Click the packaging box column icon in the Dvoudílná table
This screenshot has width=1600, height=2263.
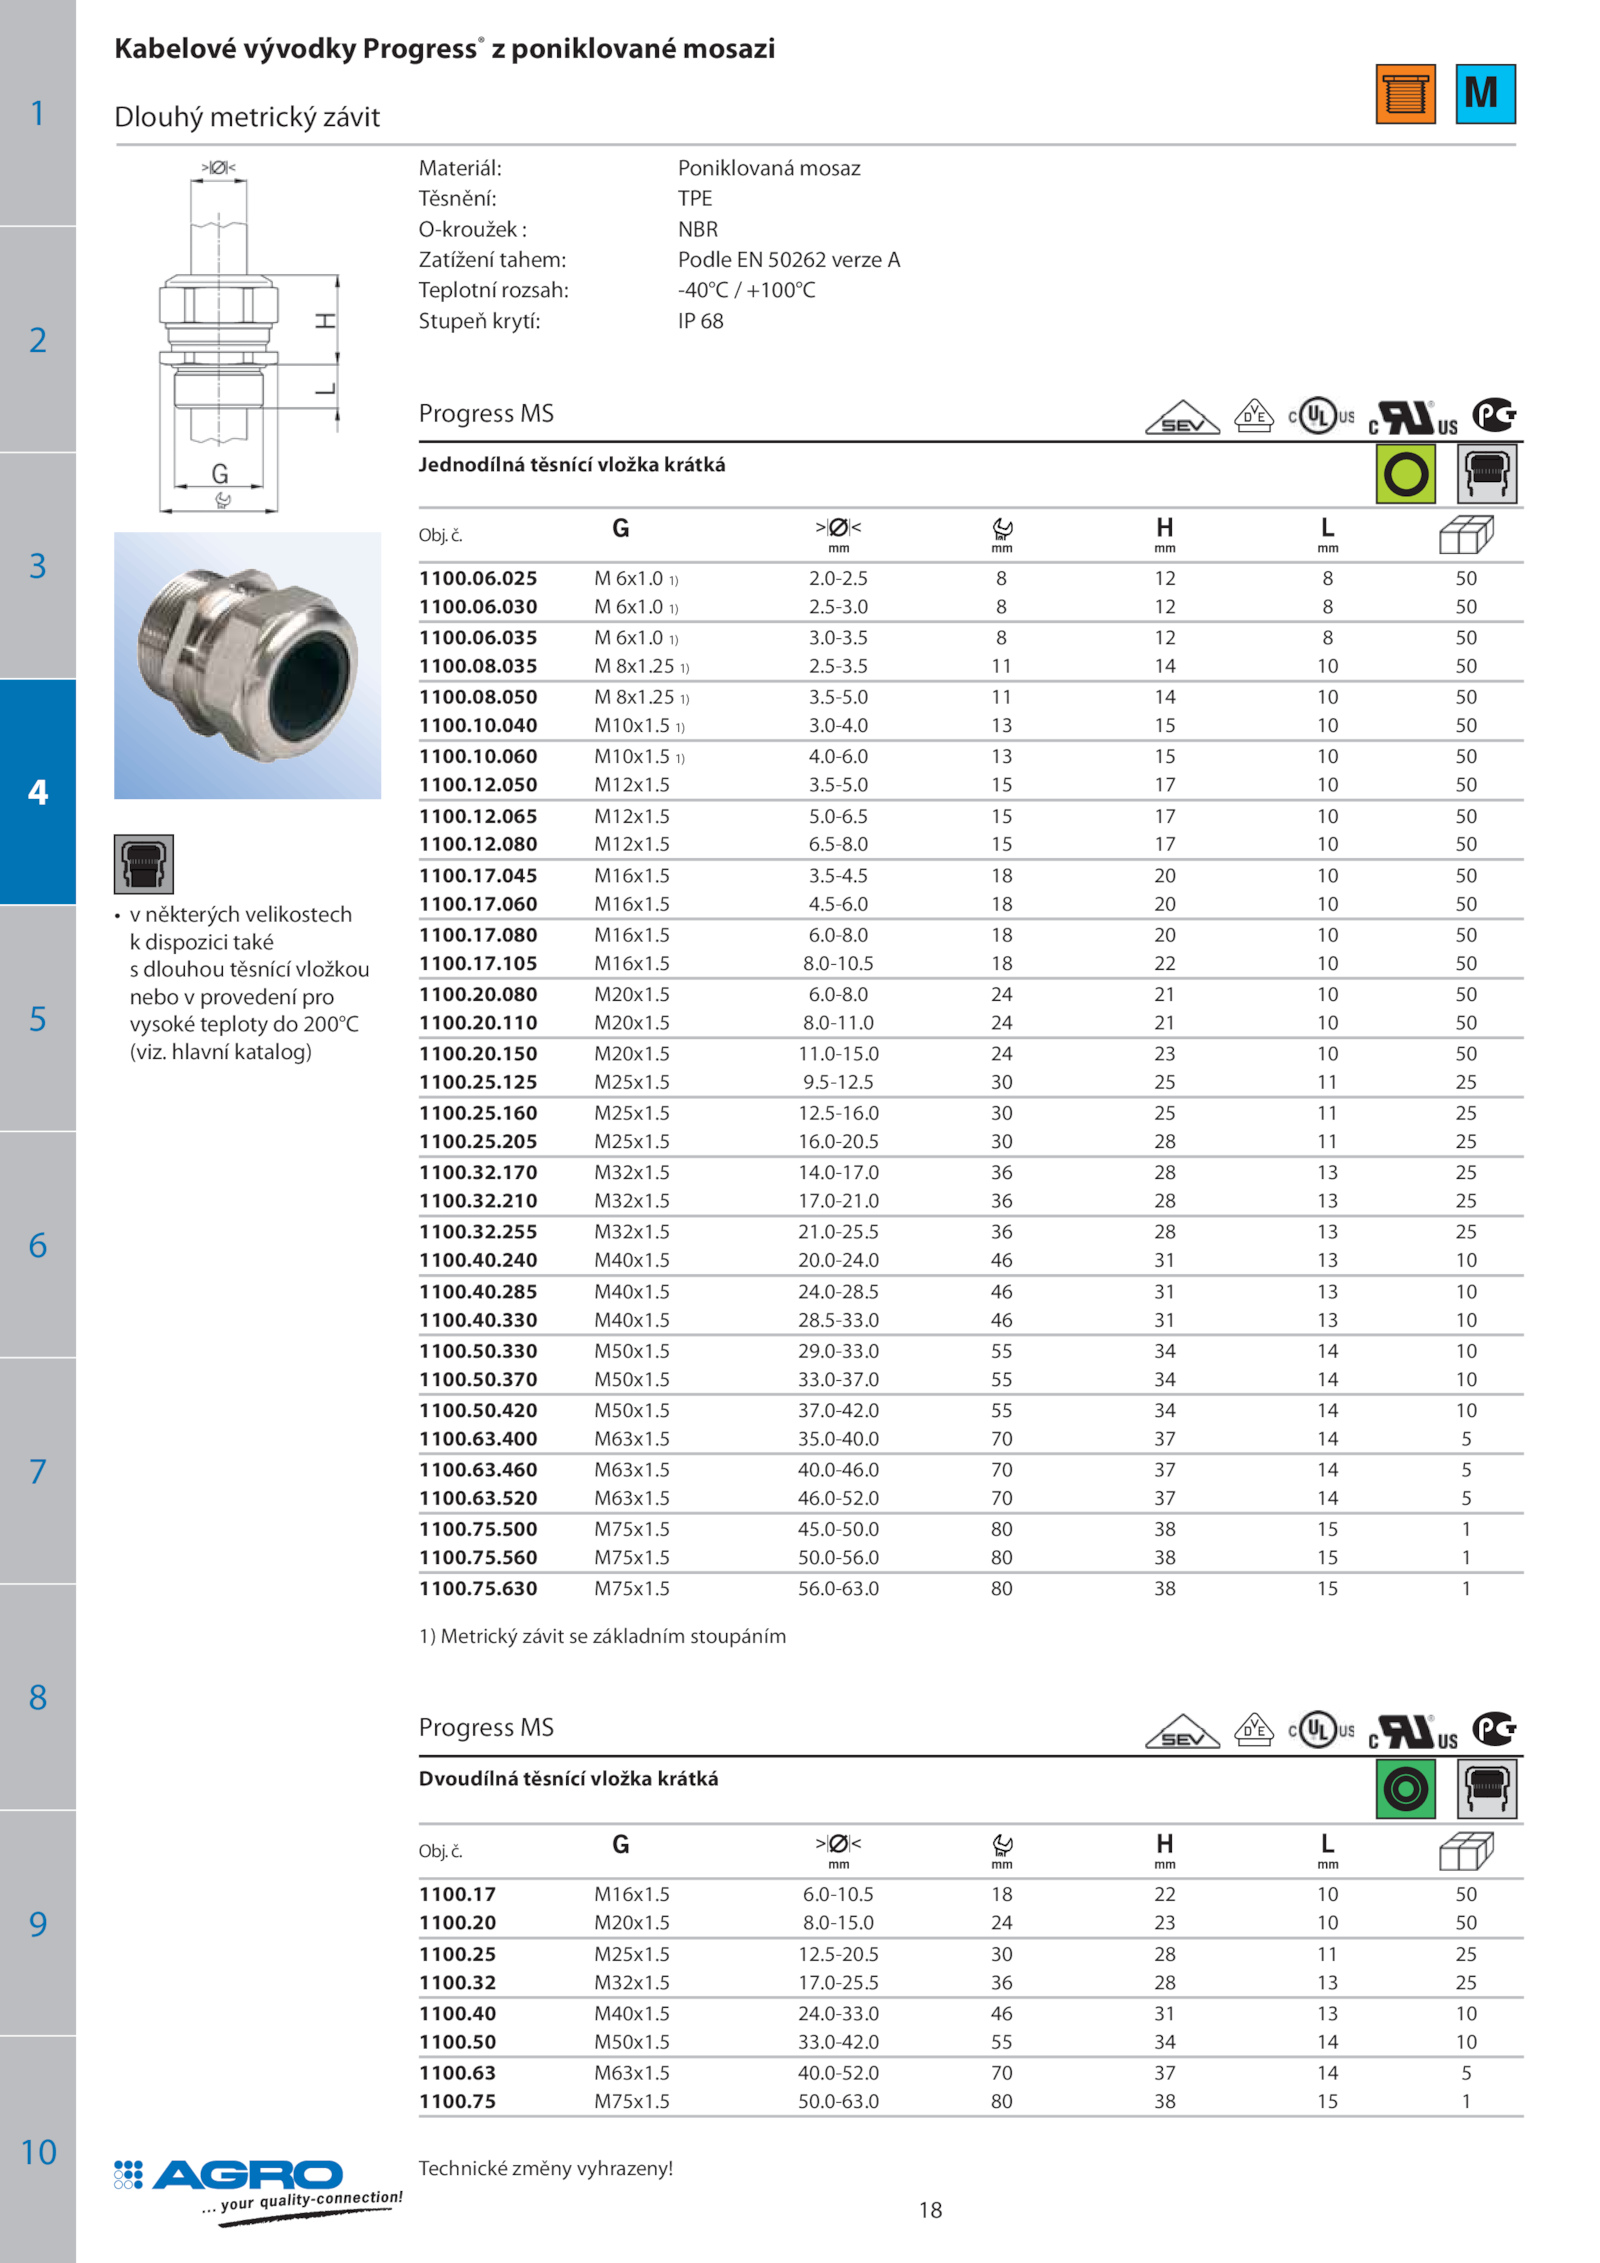coord(1466,1850)
